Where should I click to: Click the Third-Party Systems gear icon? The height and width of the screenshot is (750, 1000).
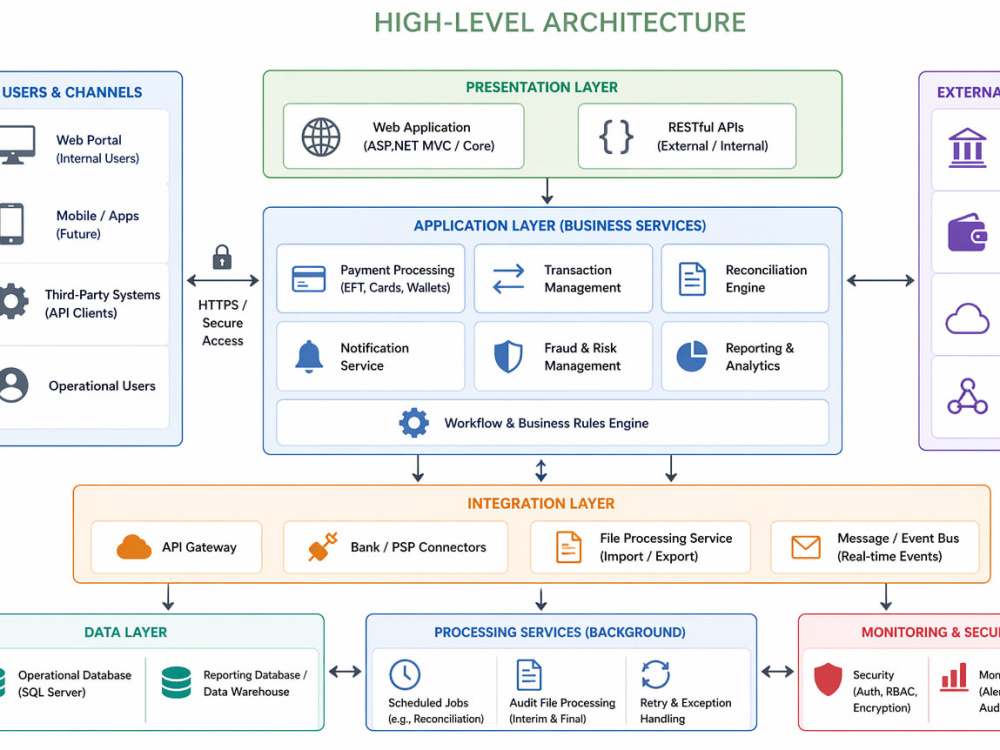[x=13, y=301]
